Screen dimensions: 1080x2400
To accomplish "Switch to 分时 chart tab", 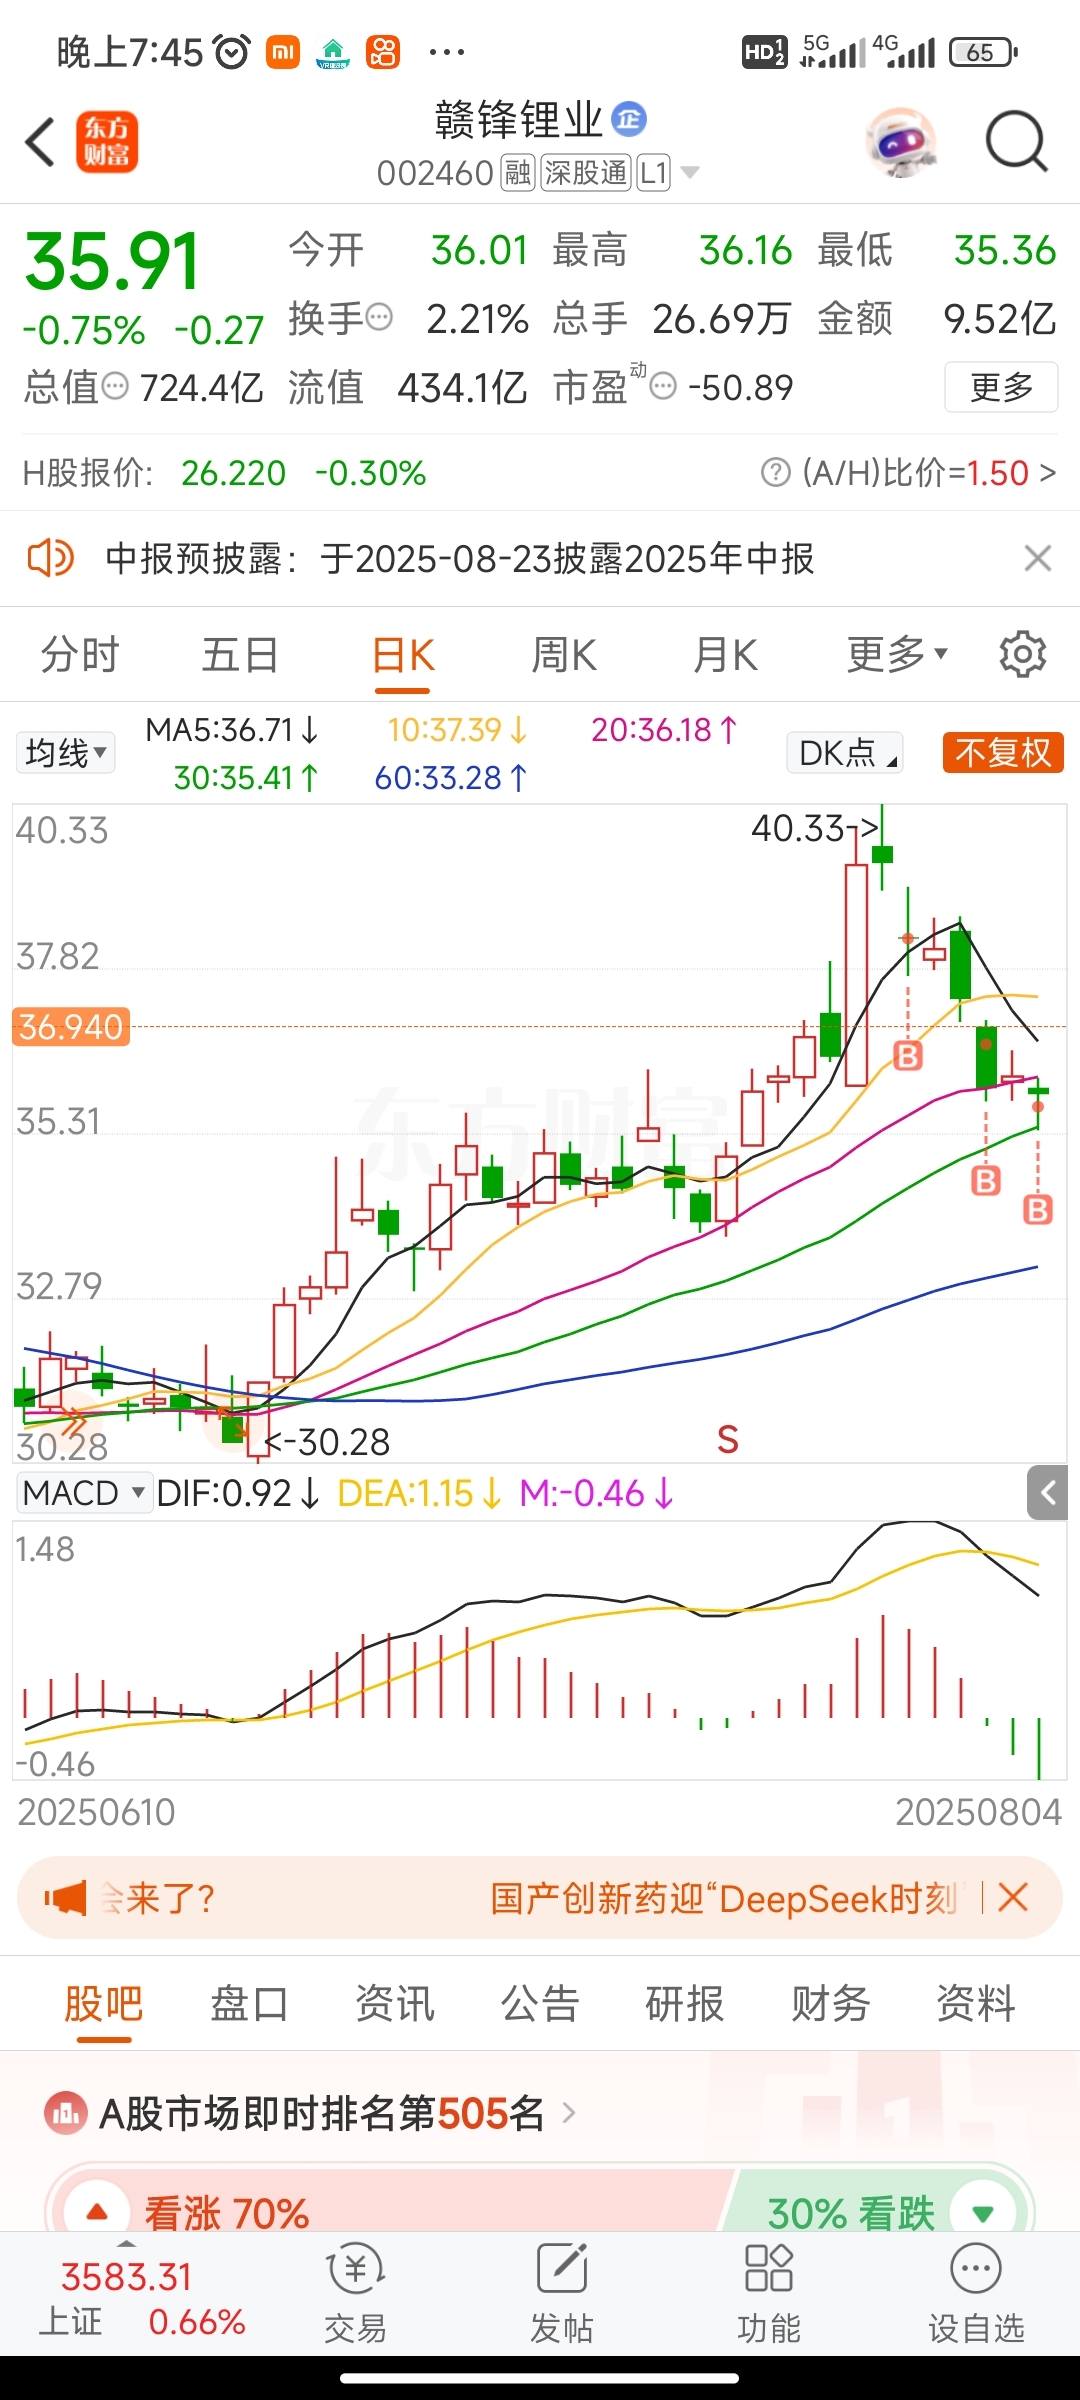I will coord(80,656).
